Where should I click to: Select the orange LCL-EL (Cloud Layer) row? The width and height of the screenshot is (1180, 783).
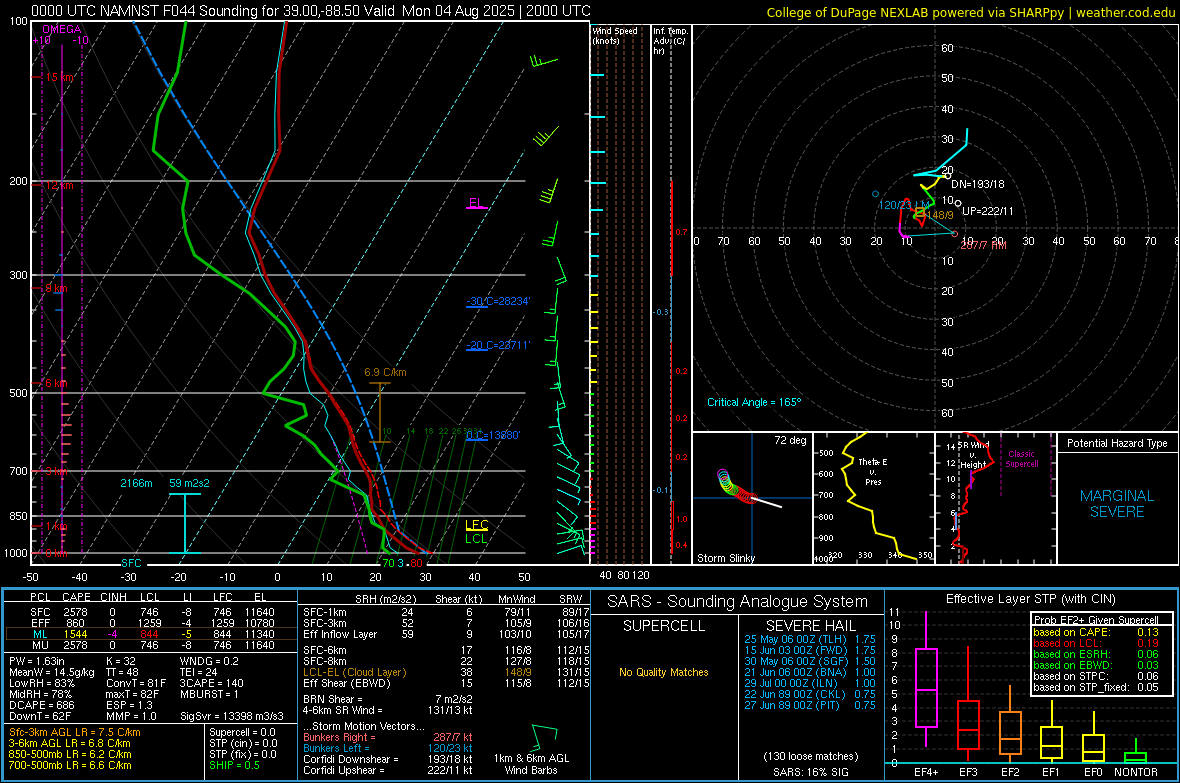point(446,672)
